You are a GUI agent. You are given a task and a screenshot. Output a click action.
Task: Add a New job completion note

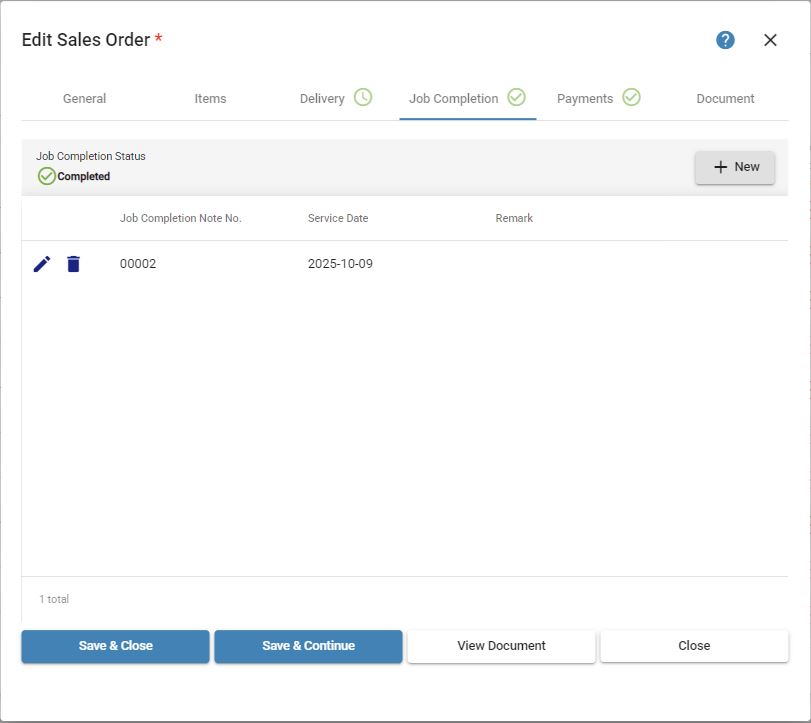coord(734,167)
